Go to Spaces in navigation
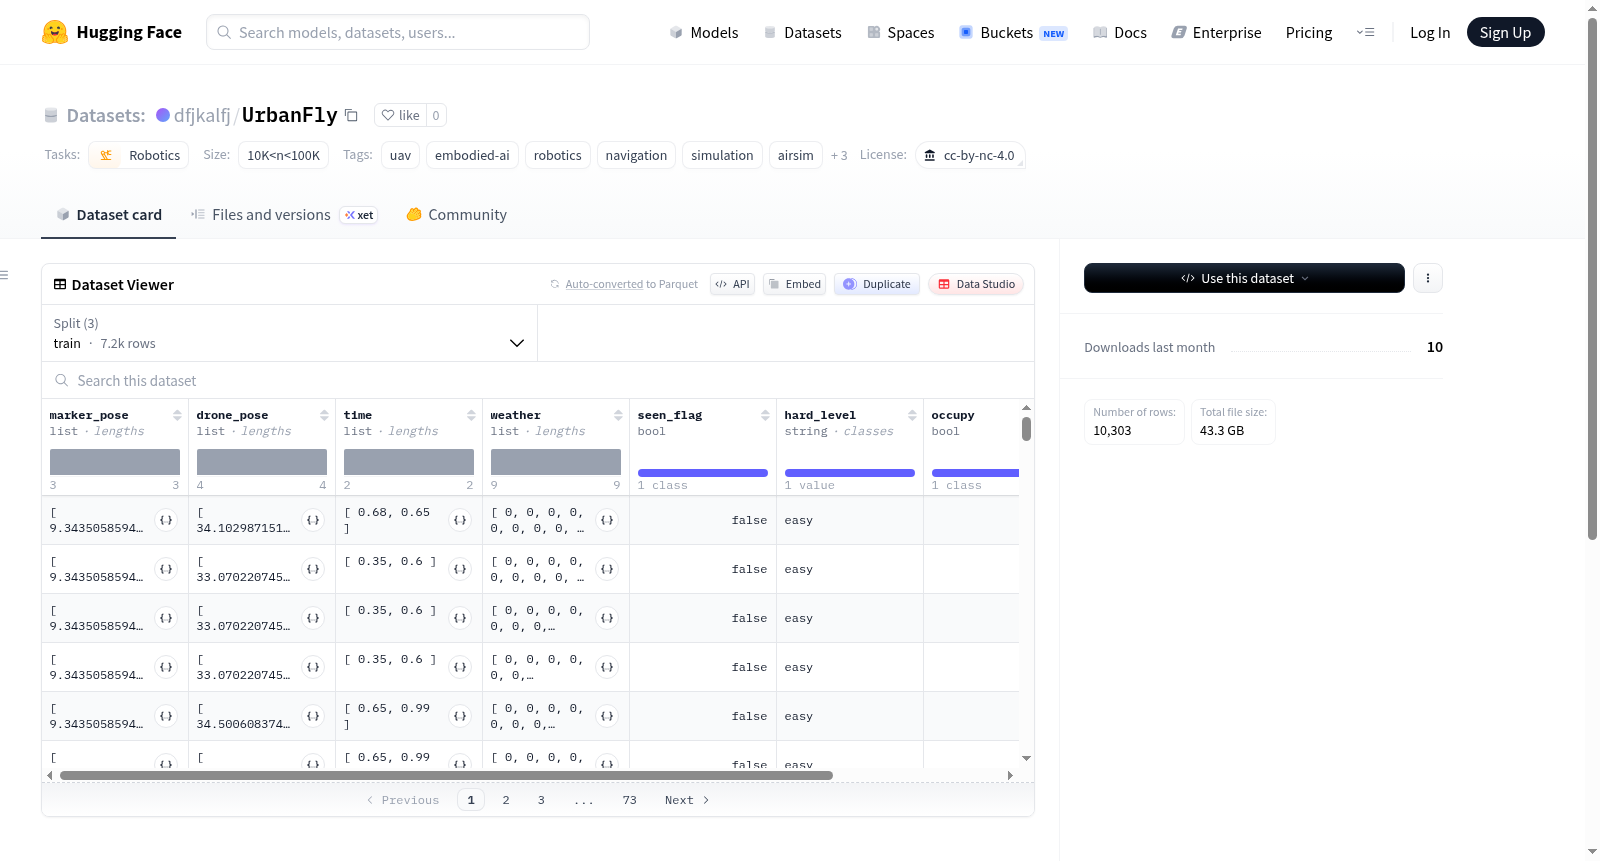Viewport: 1600px width, 861px height. coord(900,32)
